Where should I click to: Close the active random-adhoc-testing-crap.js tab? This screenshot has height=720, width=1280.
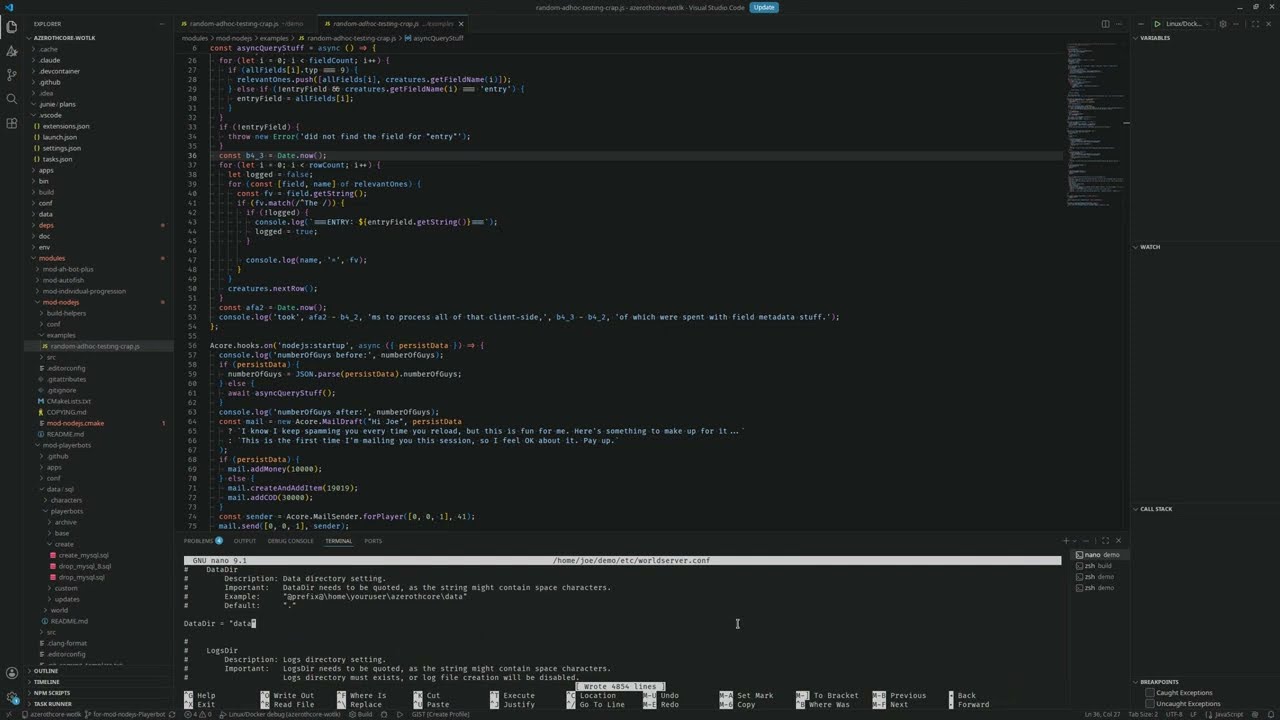tap(461, 23)
